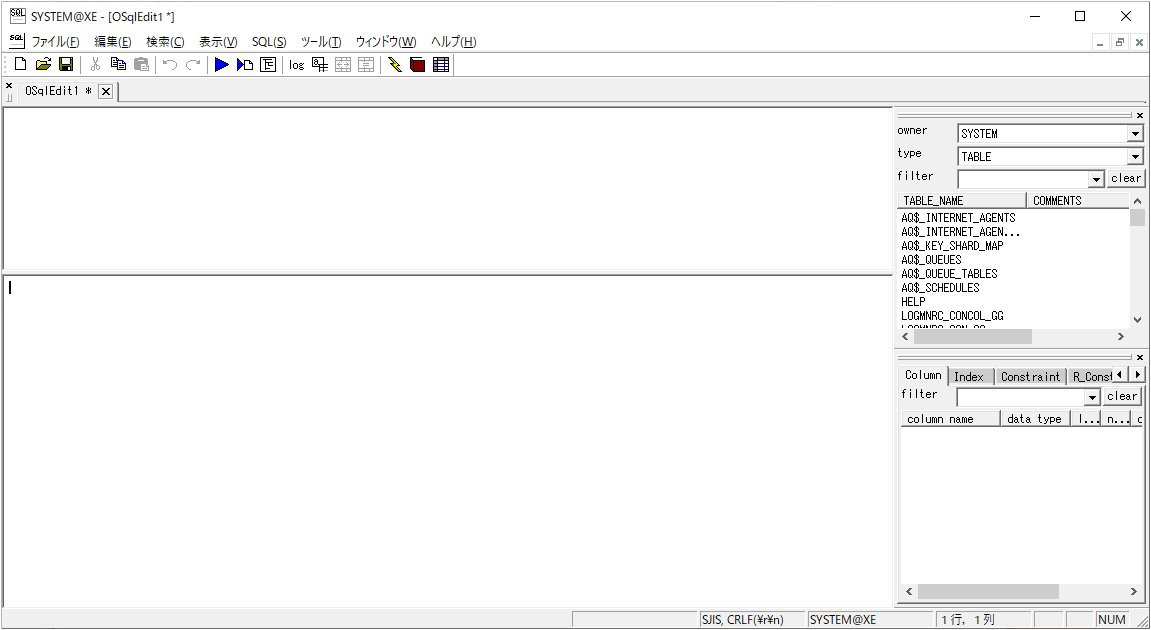Open the SQL(S) menu

[269, 42]
